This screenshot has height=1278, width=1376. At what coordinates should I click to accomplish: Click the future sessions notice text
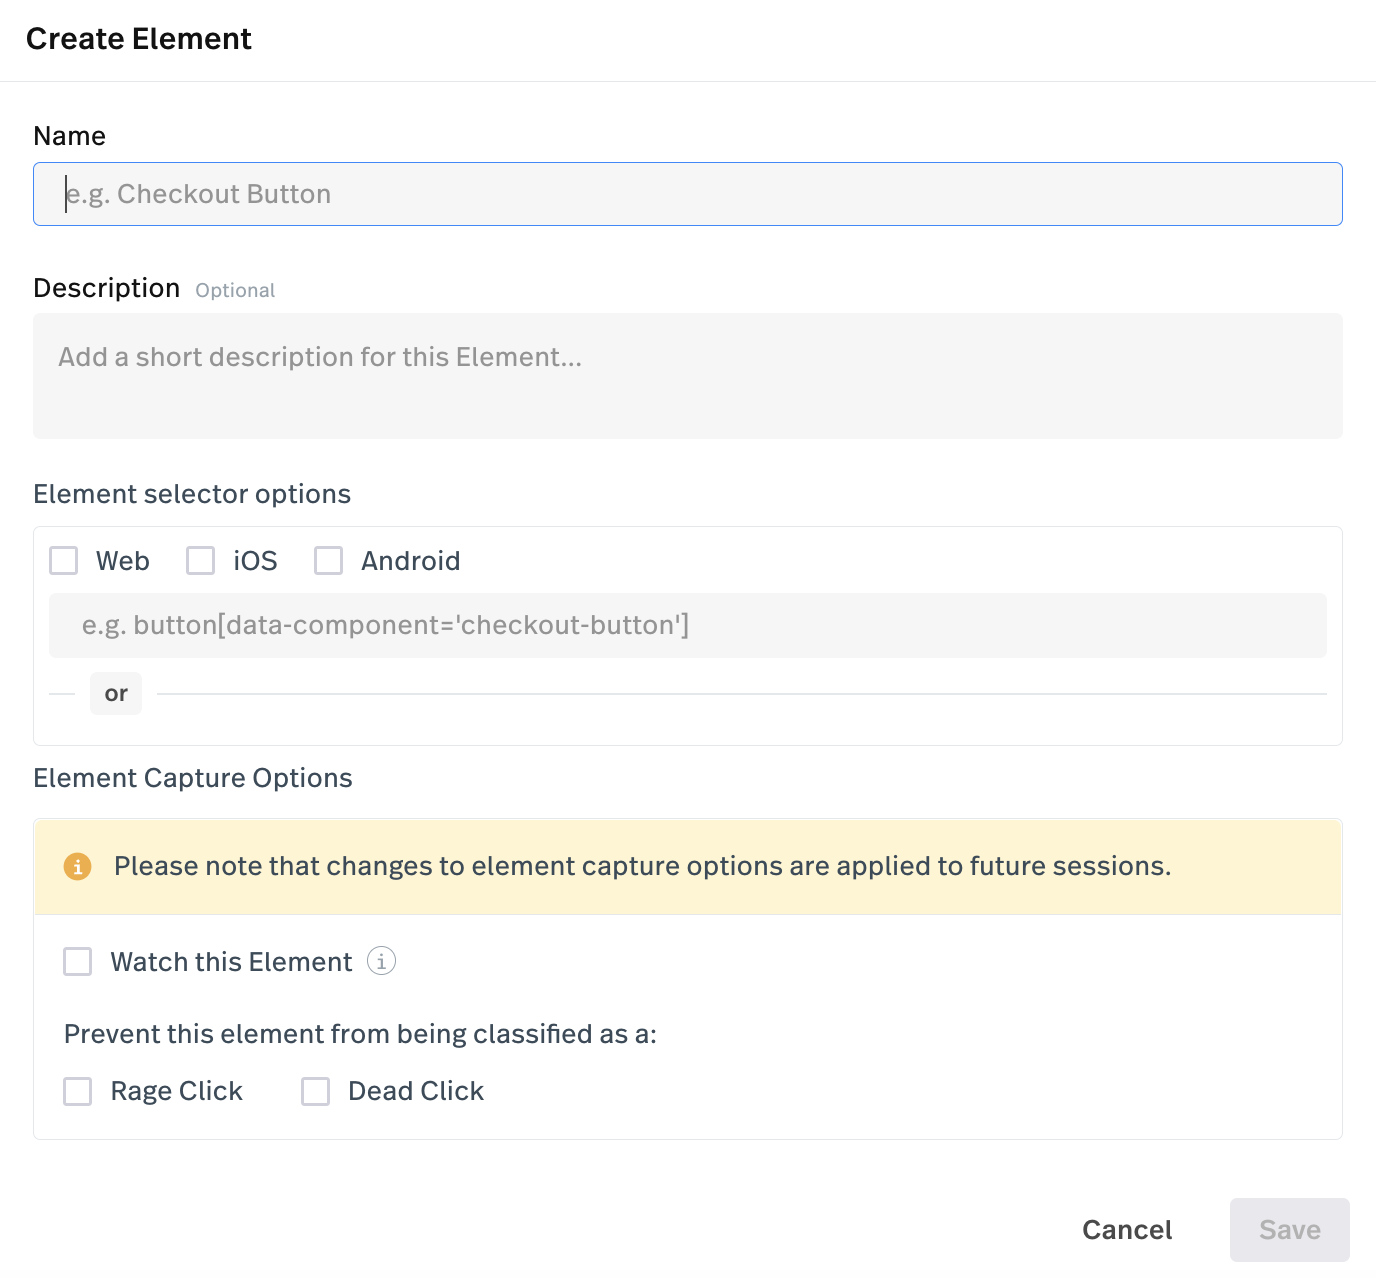[643, 866]
